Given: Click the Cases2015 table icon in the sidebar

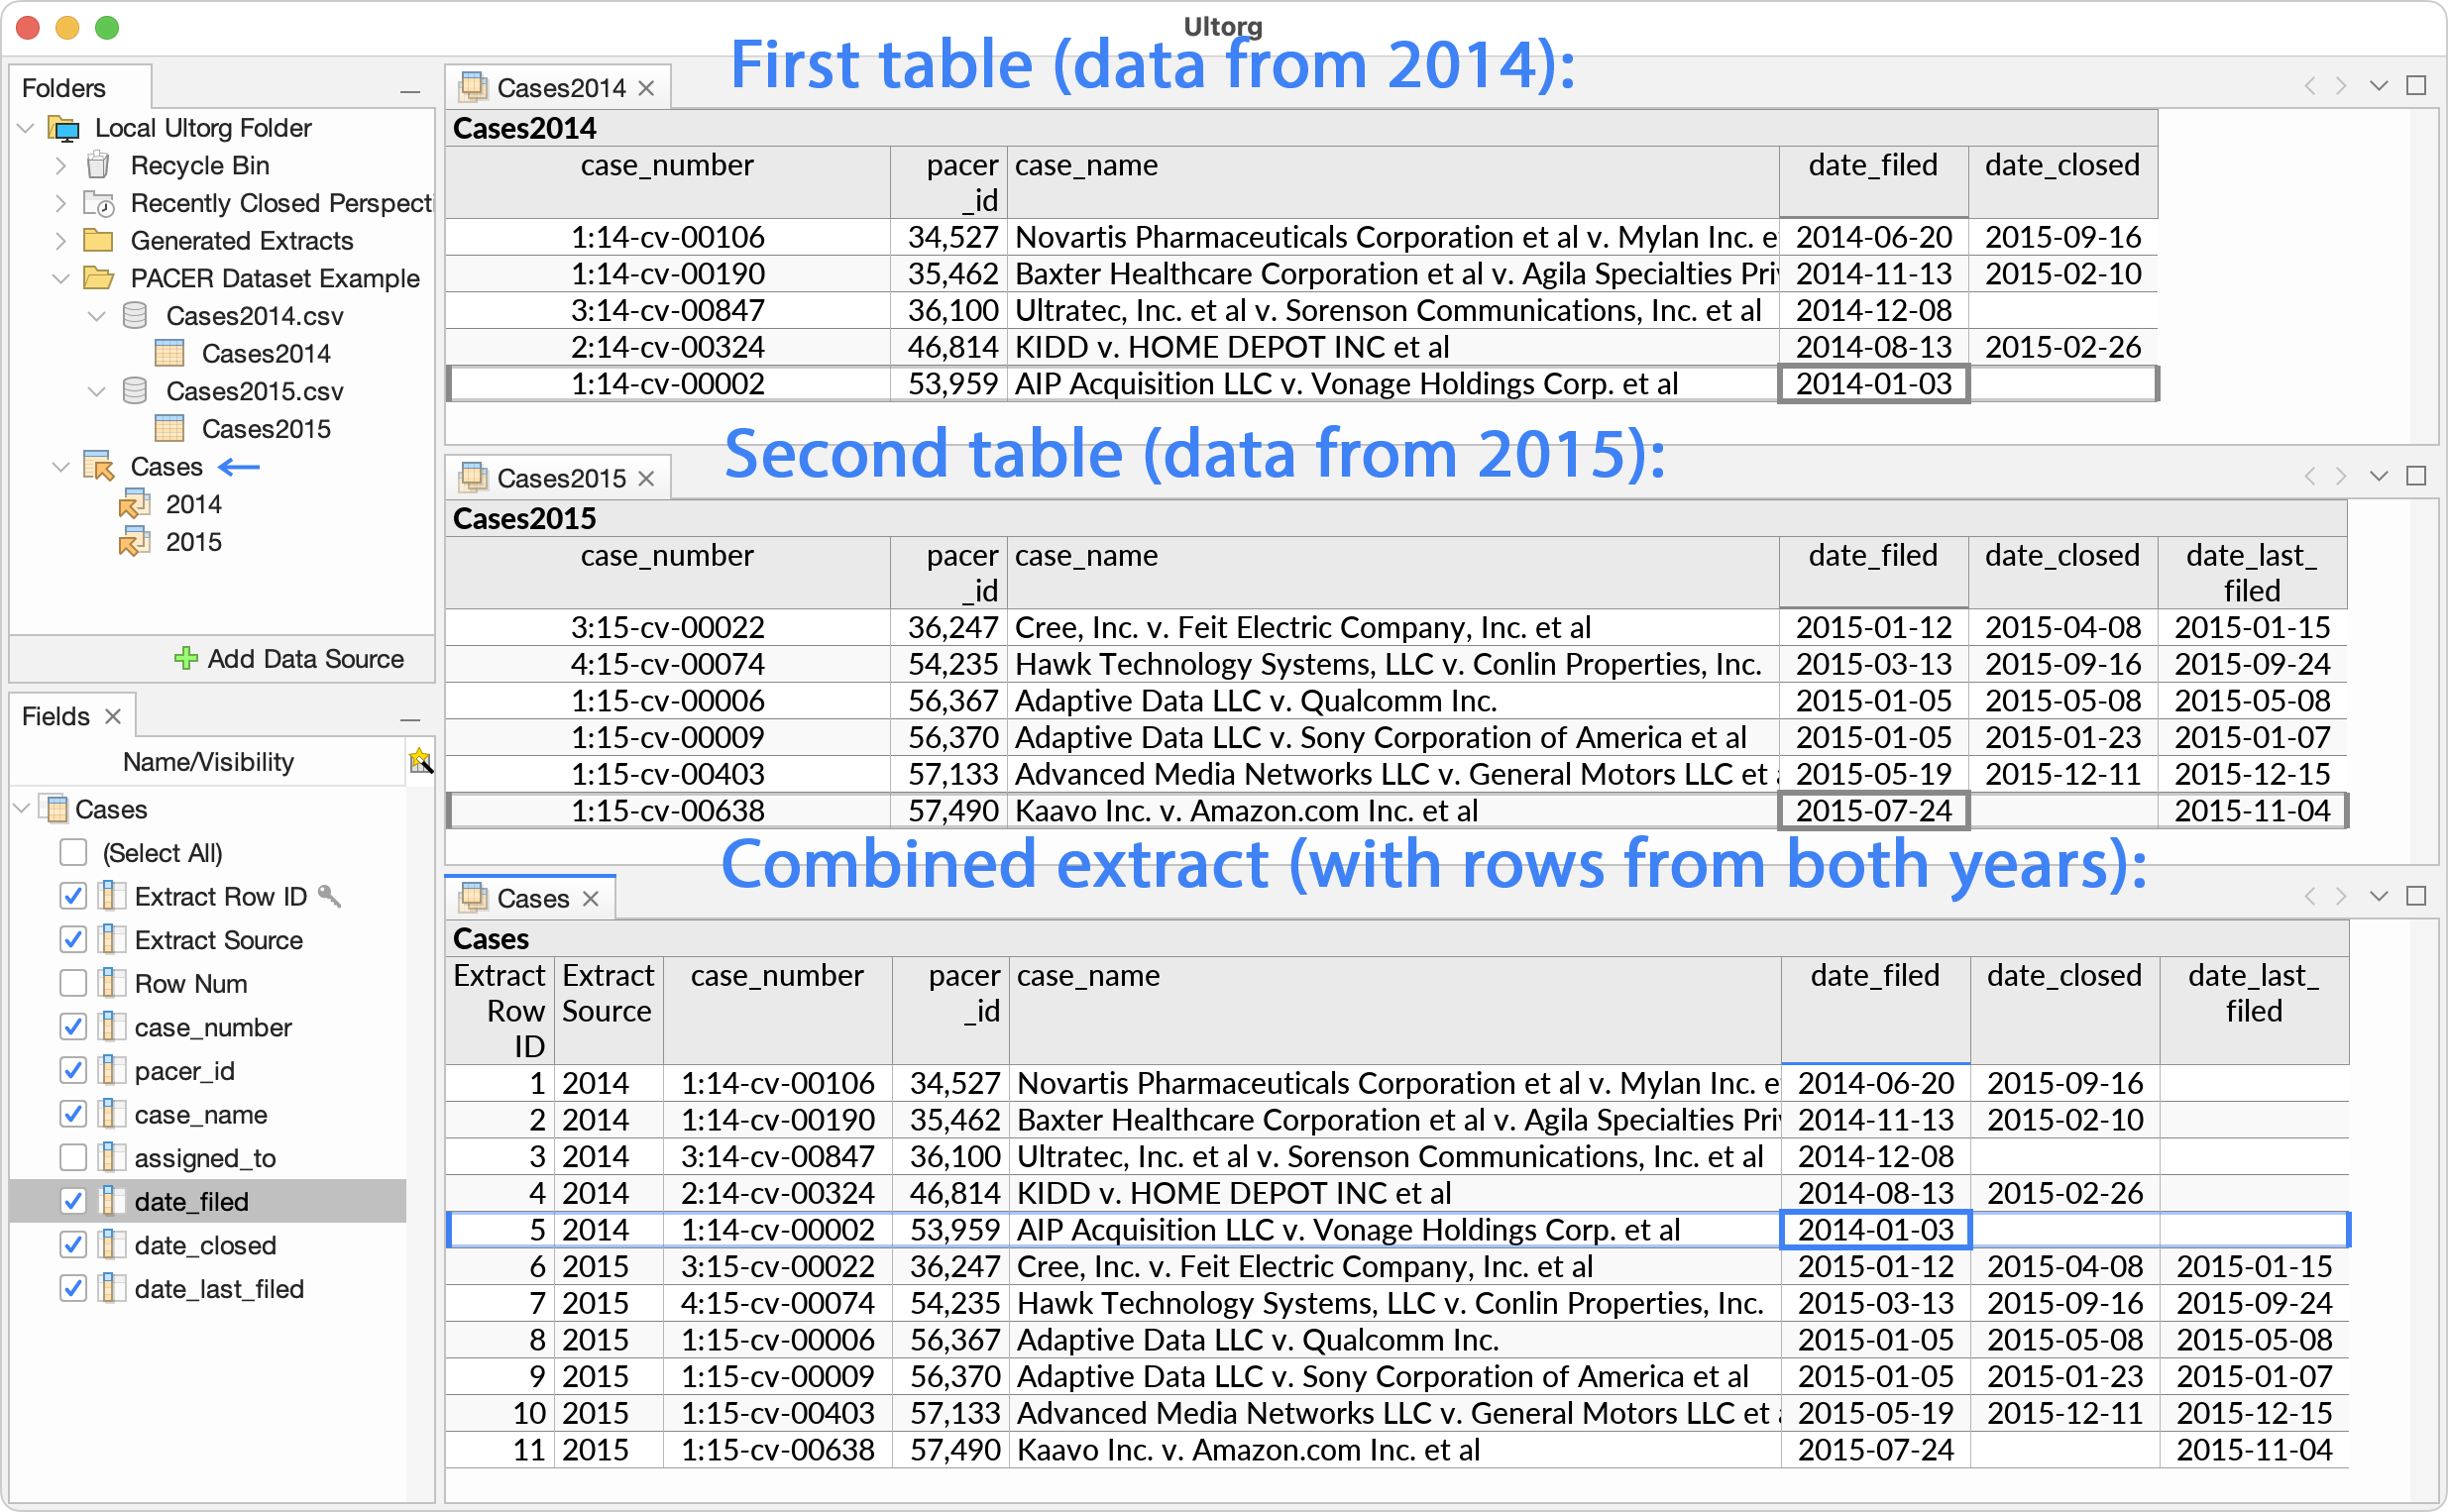Looking at the screenshot, I should [x=170, y=428].
